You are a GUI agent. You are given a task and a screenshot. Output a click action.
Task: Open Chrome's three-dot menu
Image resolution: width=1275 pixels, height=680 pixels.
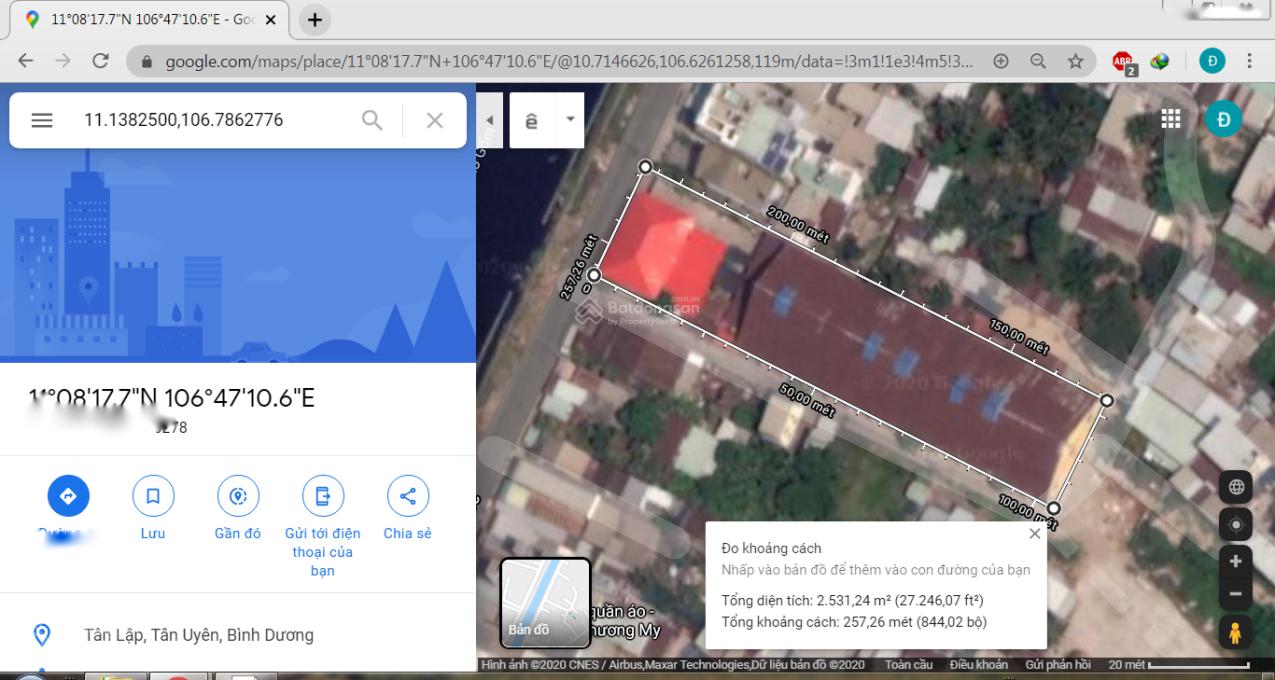1250,61
